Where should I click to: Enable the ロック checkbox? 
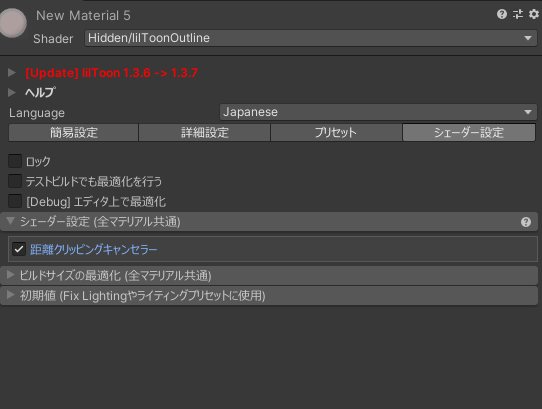click(15, 161)
